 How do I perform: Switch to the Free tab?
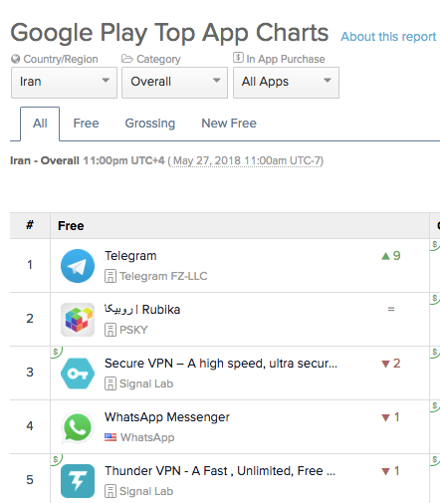coord(86,123)
